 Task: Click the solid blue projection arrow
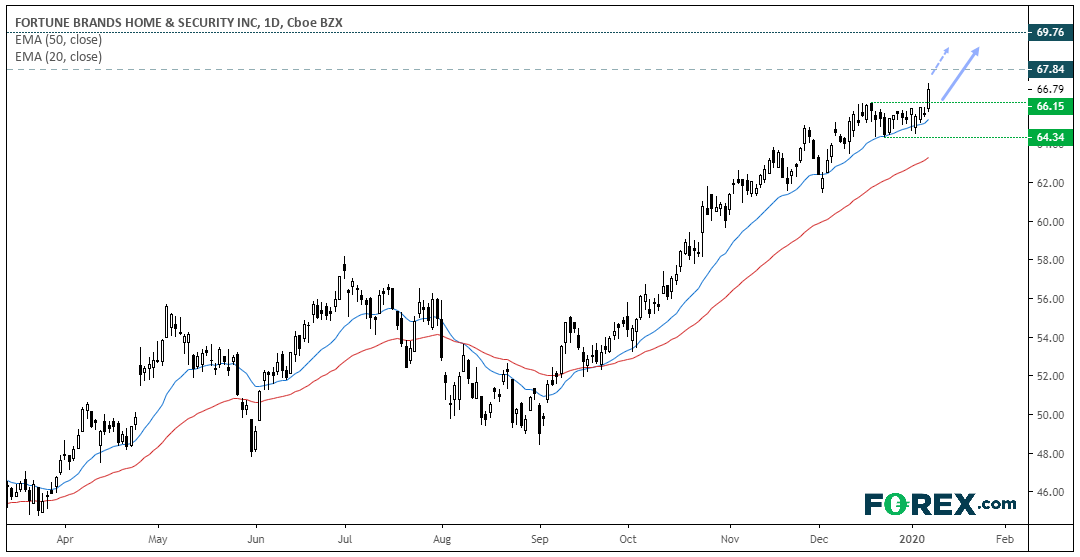[x=961, y=74]
